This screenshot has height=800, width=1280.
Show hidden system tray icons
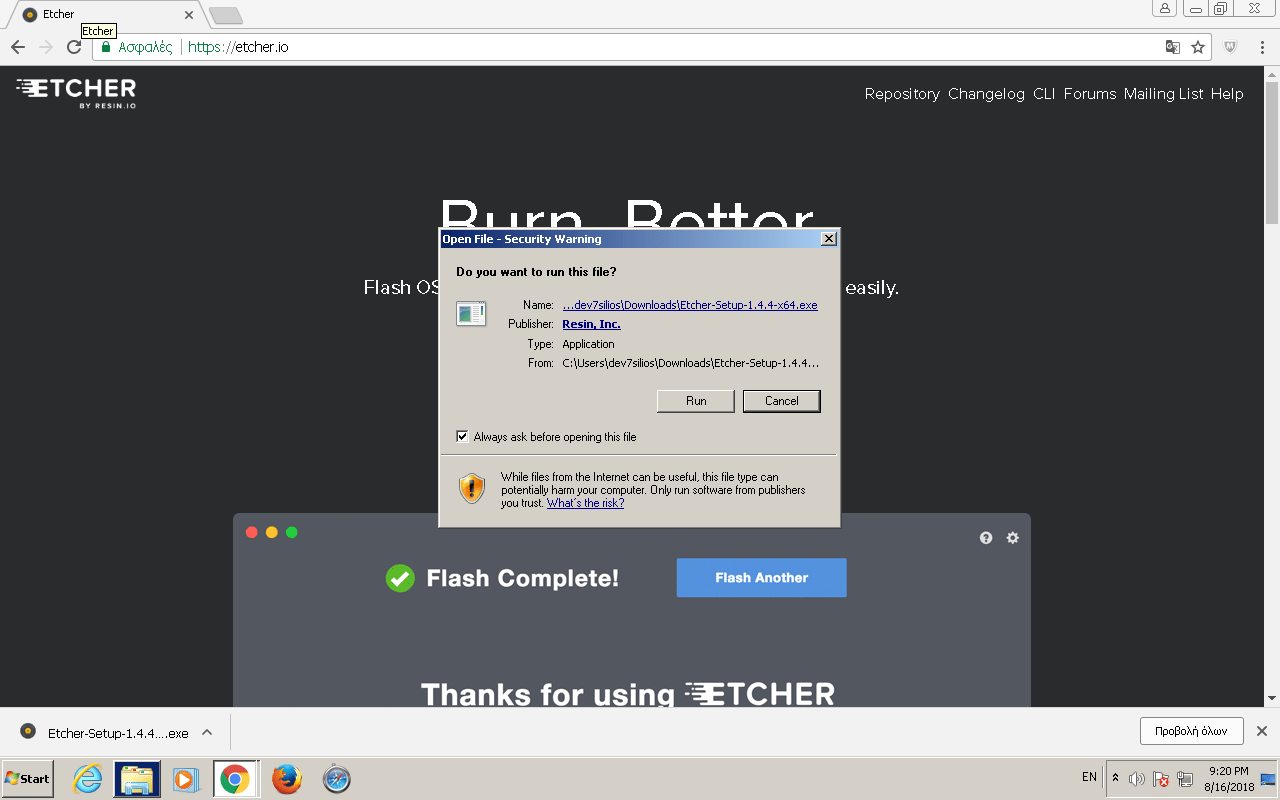(1115, 778)
